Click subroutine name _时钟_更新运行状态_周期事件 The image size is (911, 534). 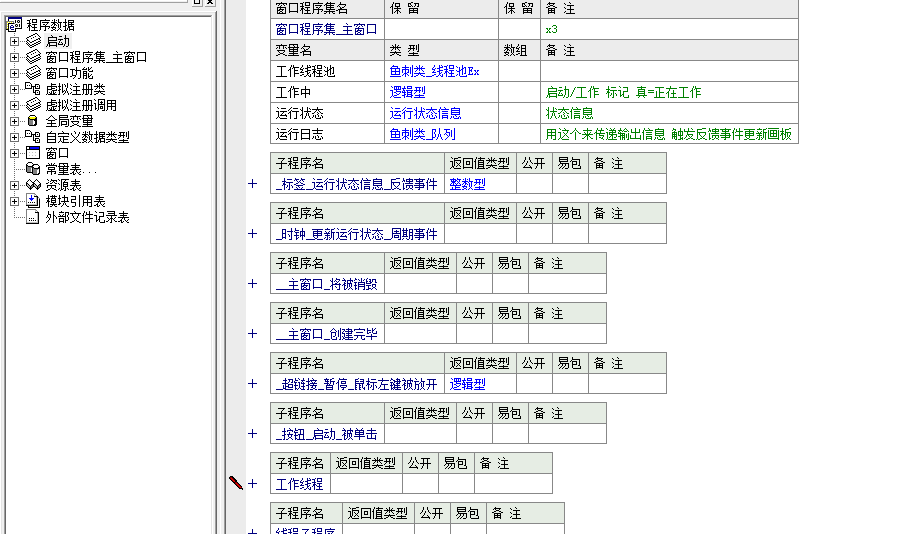click(357, 234)
